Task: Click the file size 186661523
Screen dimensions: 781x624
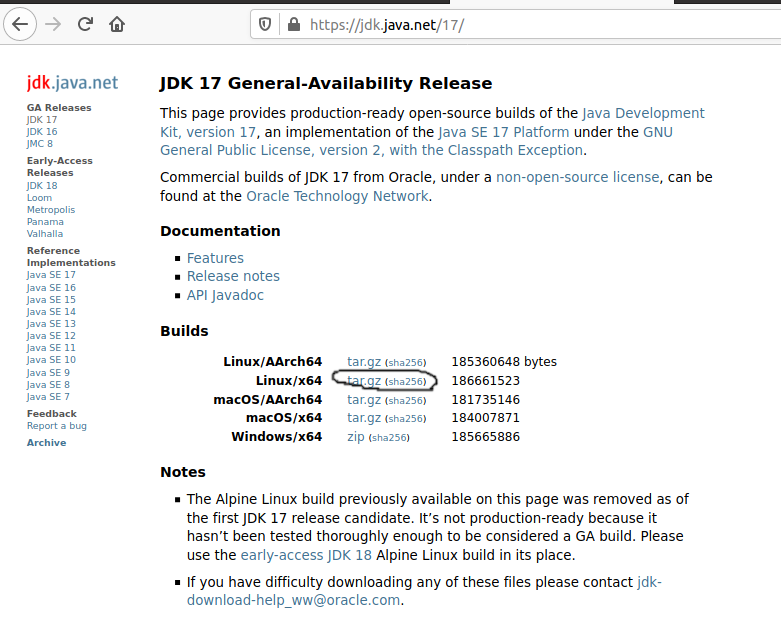Action: coord(486,381)
